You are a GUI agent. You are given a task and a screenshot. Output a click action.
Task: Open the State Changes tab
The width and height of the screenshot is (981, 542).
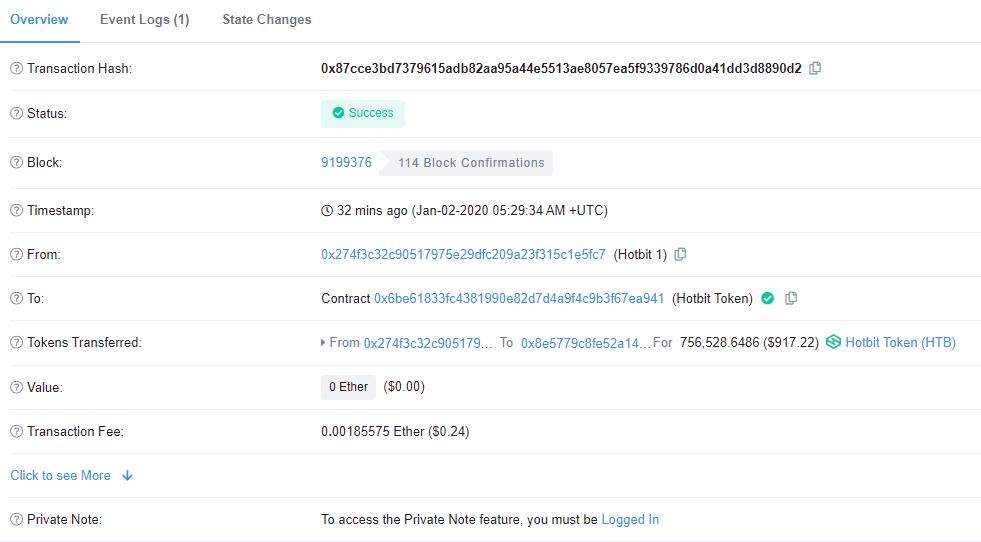267,19
